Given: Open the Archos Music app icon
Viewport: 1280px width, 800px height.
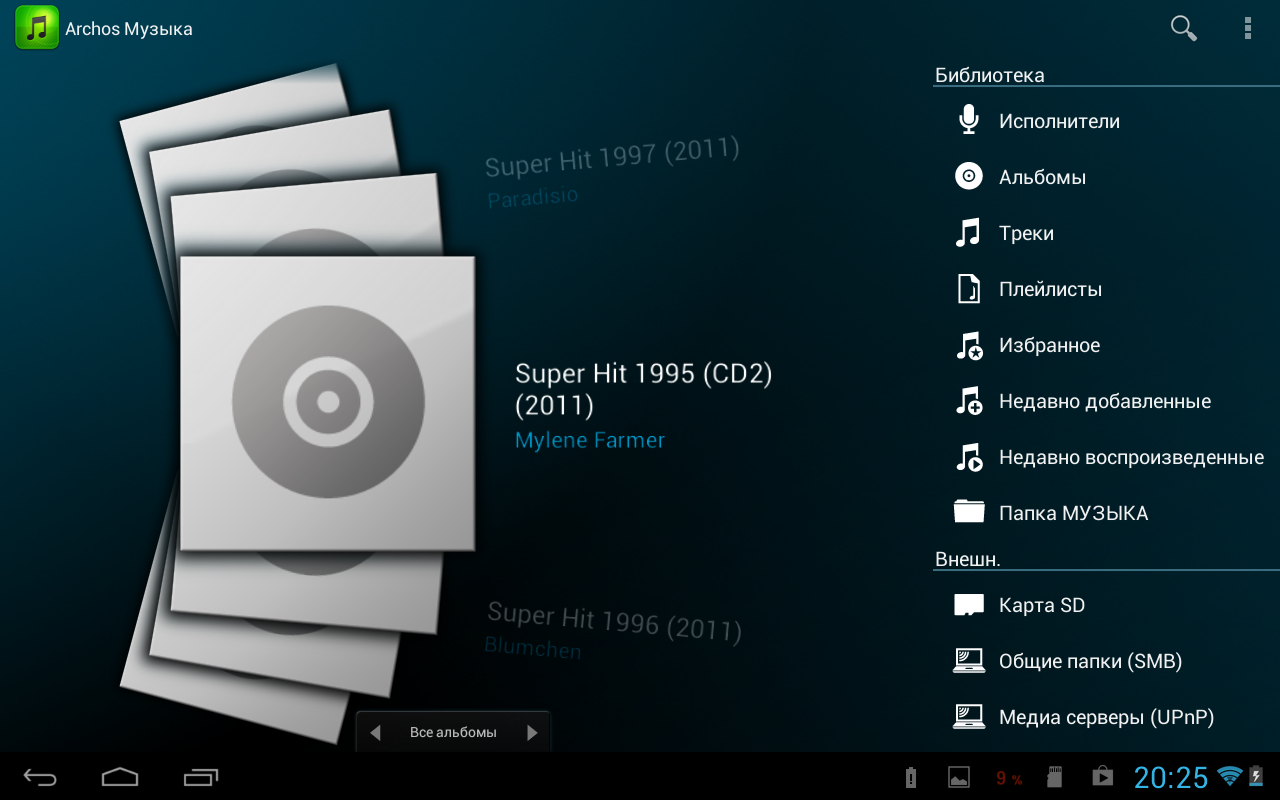Looking at the screenshot, I should click(x=37, y=28).
